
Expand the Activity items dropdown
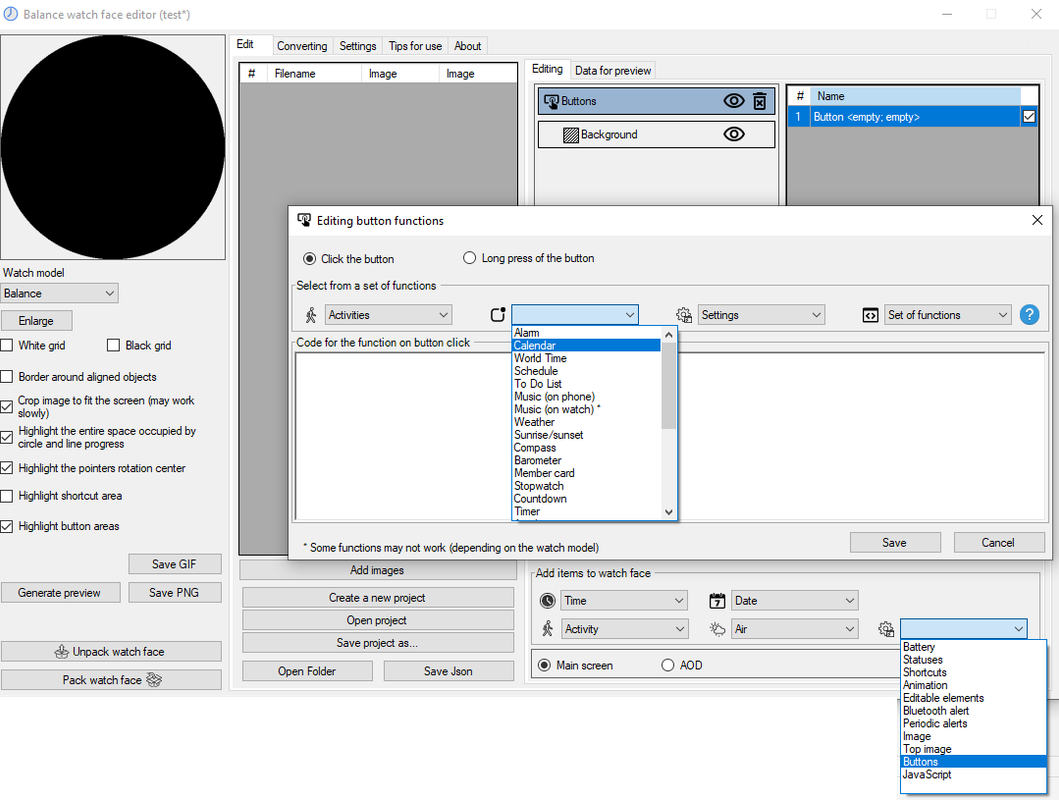pyautogui.click(x=625, y=629)
